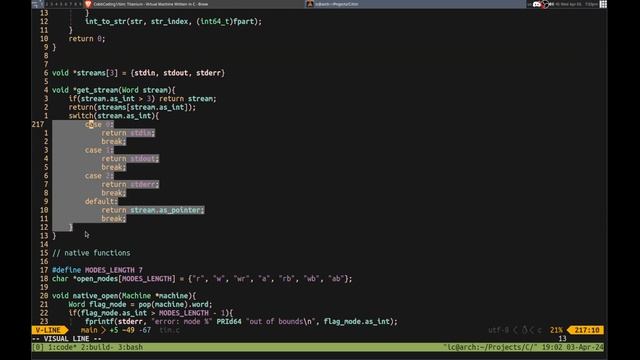Click the Brave browser icon in top bar
The width and height of the screenshot is (640, 360).
tap(88, 4)
